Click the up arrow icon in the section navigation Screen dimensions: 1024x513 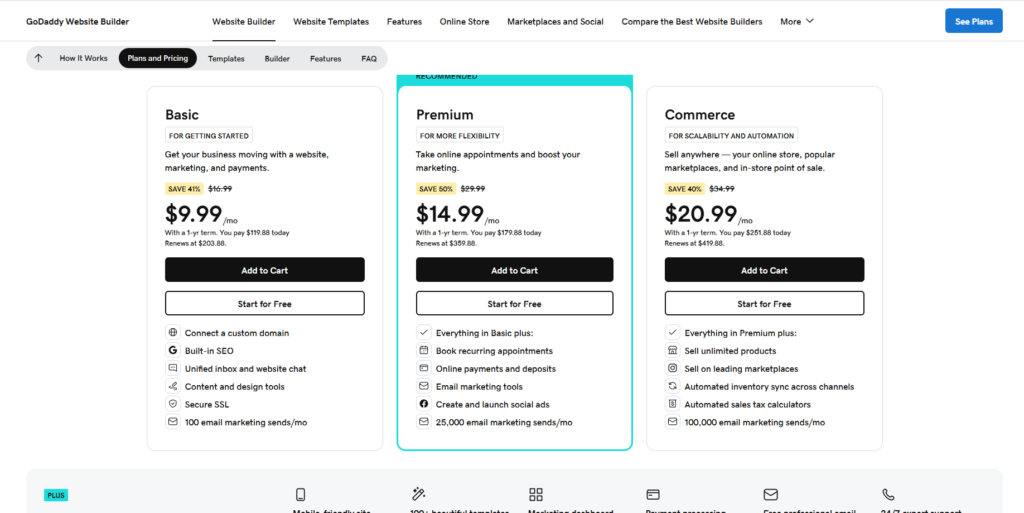[38, 58]
